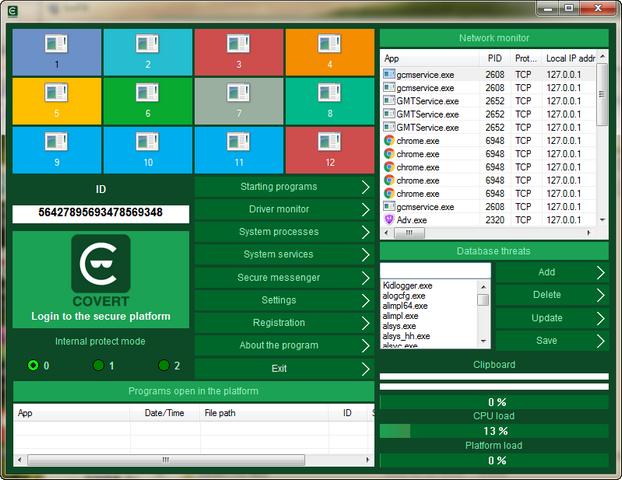Select the Adv.exe PID 2320 cell
This screenshot has height=480, width=622.
[x=495, y=220]
